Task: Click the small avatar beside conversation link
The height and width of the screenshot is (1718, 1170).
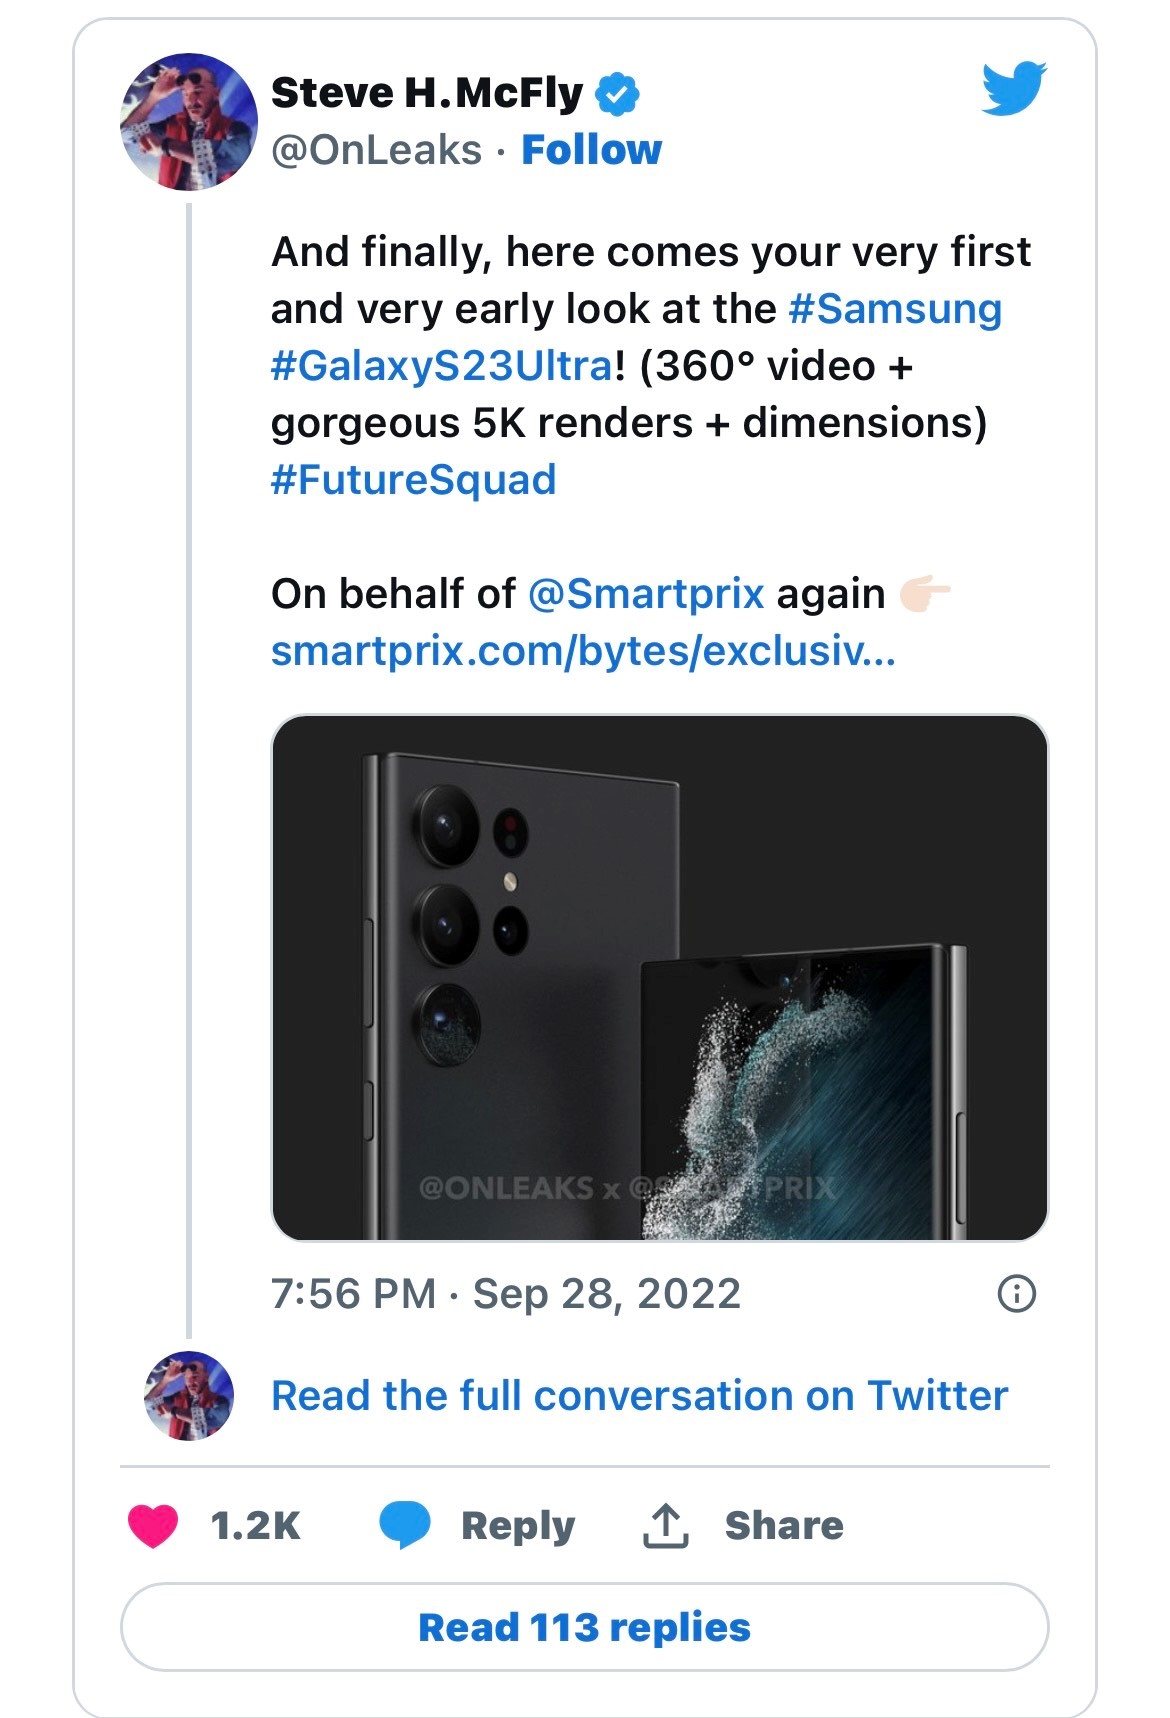Action: [189, 1396]
